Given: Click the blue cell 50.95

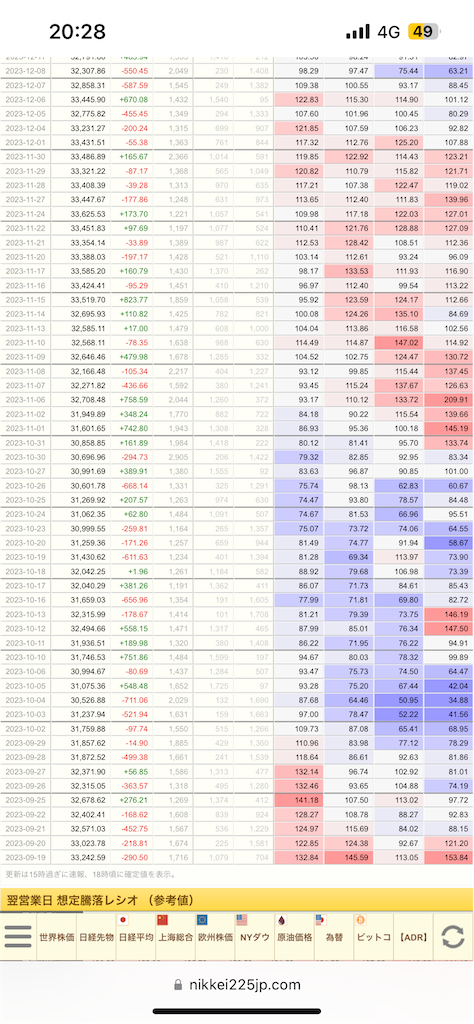Looking at the screenshot, I should point(399,699).
